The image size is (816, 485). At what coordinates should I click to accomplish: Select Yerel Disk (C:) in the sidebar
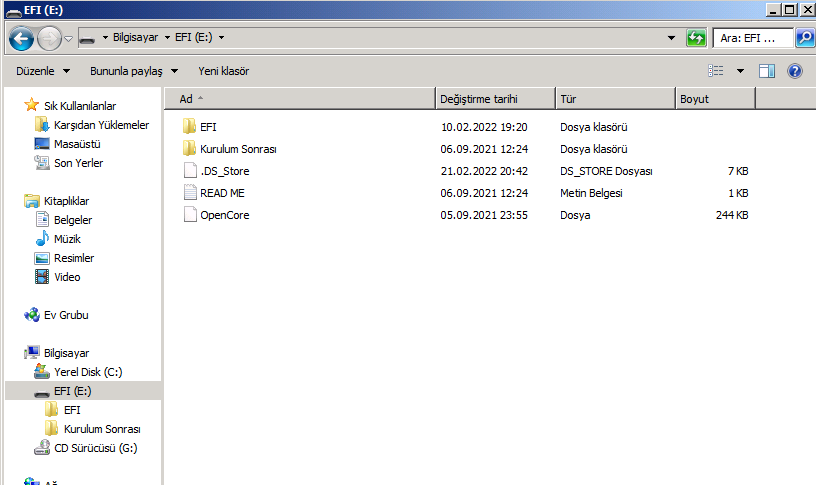[88, 372]
